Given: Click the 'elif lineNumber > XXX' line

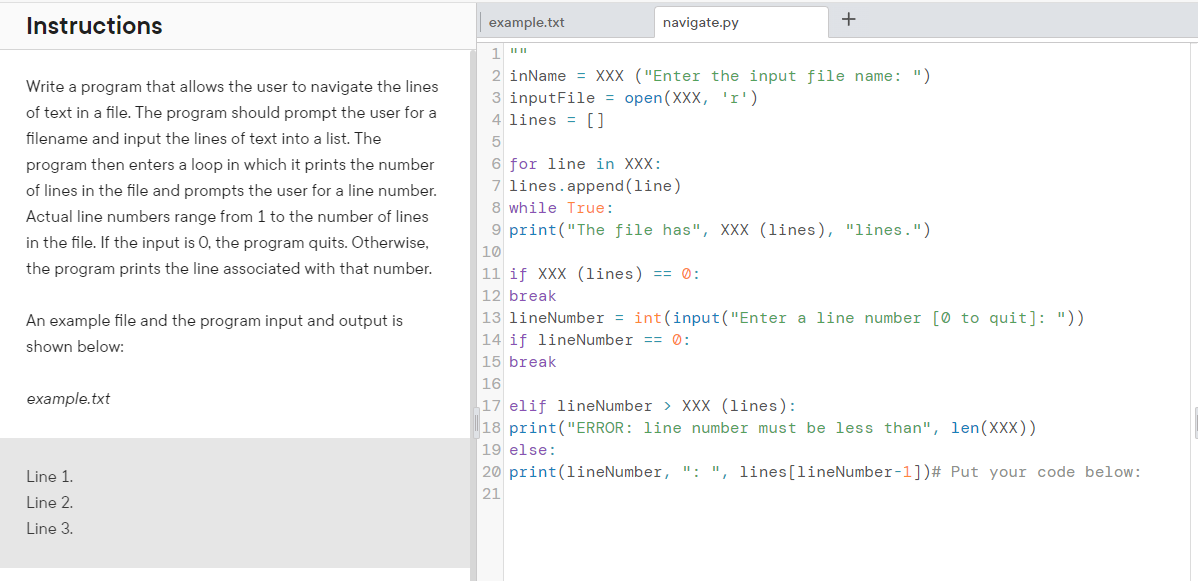Looking at the screenshot, I should click(x=652, y=406).
